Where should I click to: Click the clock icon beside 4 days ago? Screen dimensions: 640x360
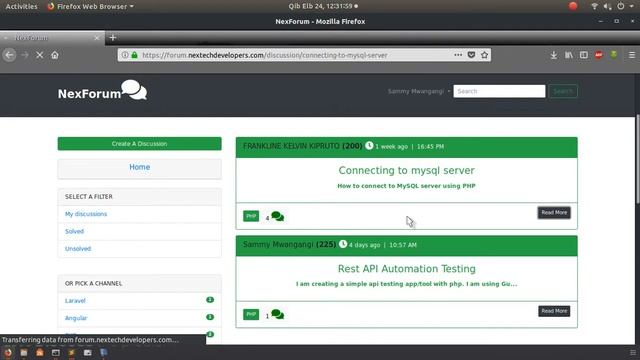343,244
